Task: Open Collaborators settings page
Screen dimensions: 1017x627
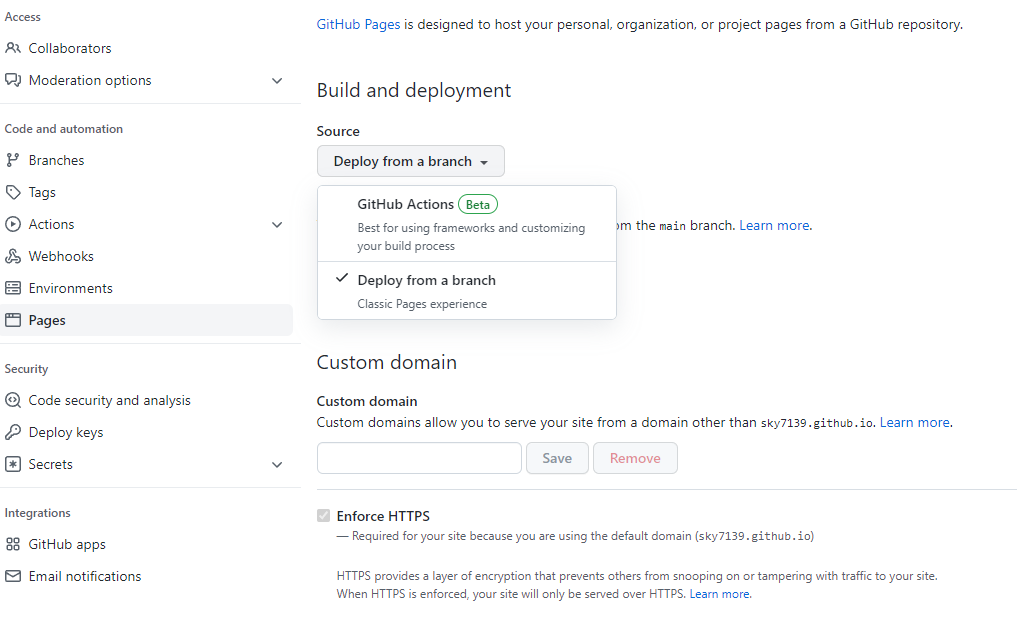Action: click(x=69, y=48)
